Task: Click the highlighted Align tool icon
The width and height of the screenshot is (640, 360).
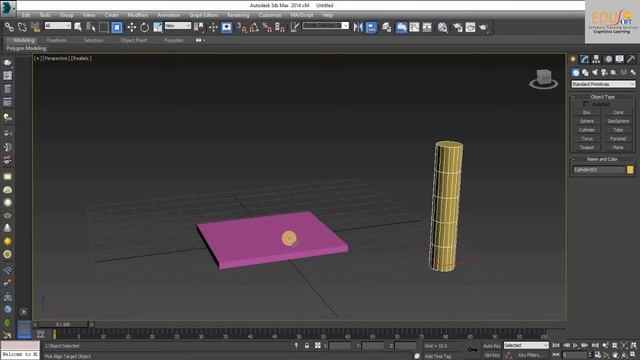Action: (371, 27)
